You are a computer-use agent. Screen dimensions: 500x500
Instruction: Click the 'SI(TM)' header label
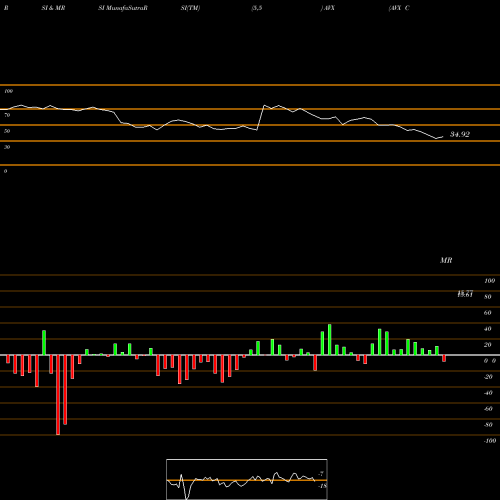tap(190, 8)
